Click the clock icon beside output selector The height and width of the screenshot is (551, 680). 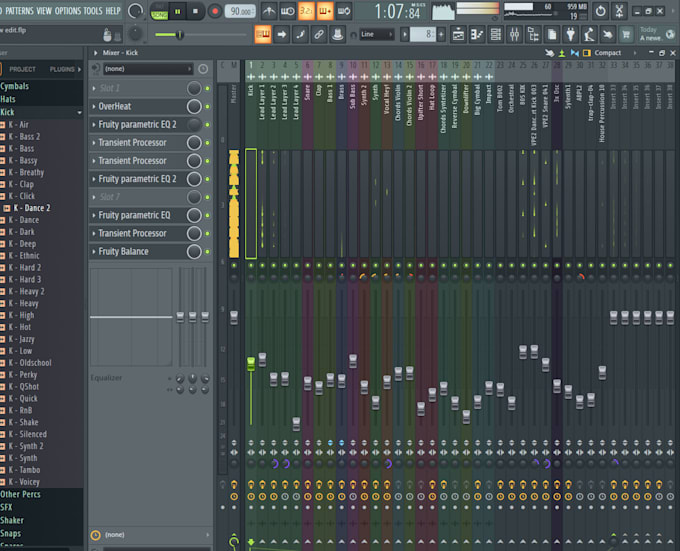(95, 535)
